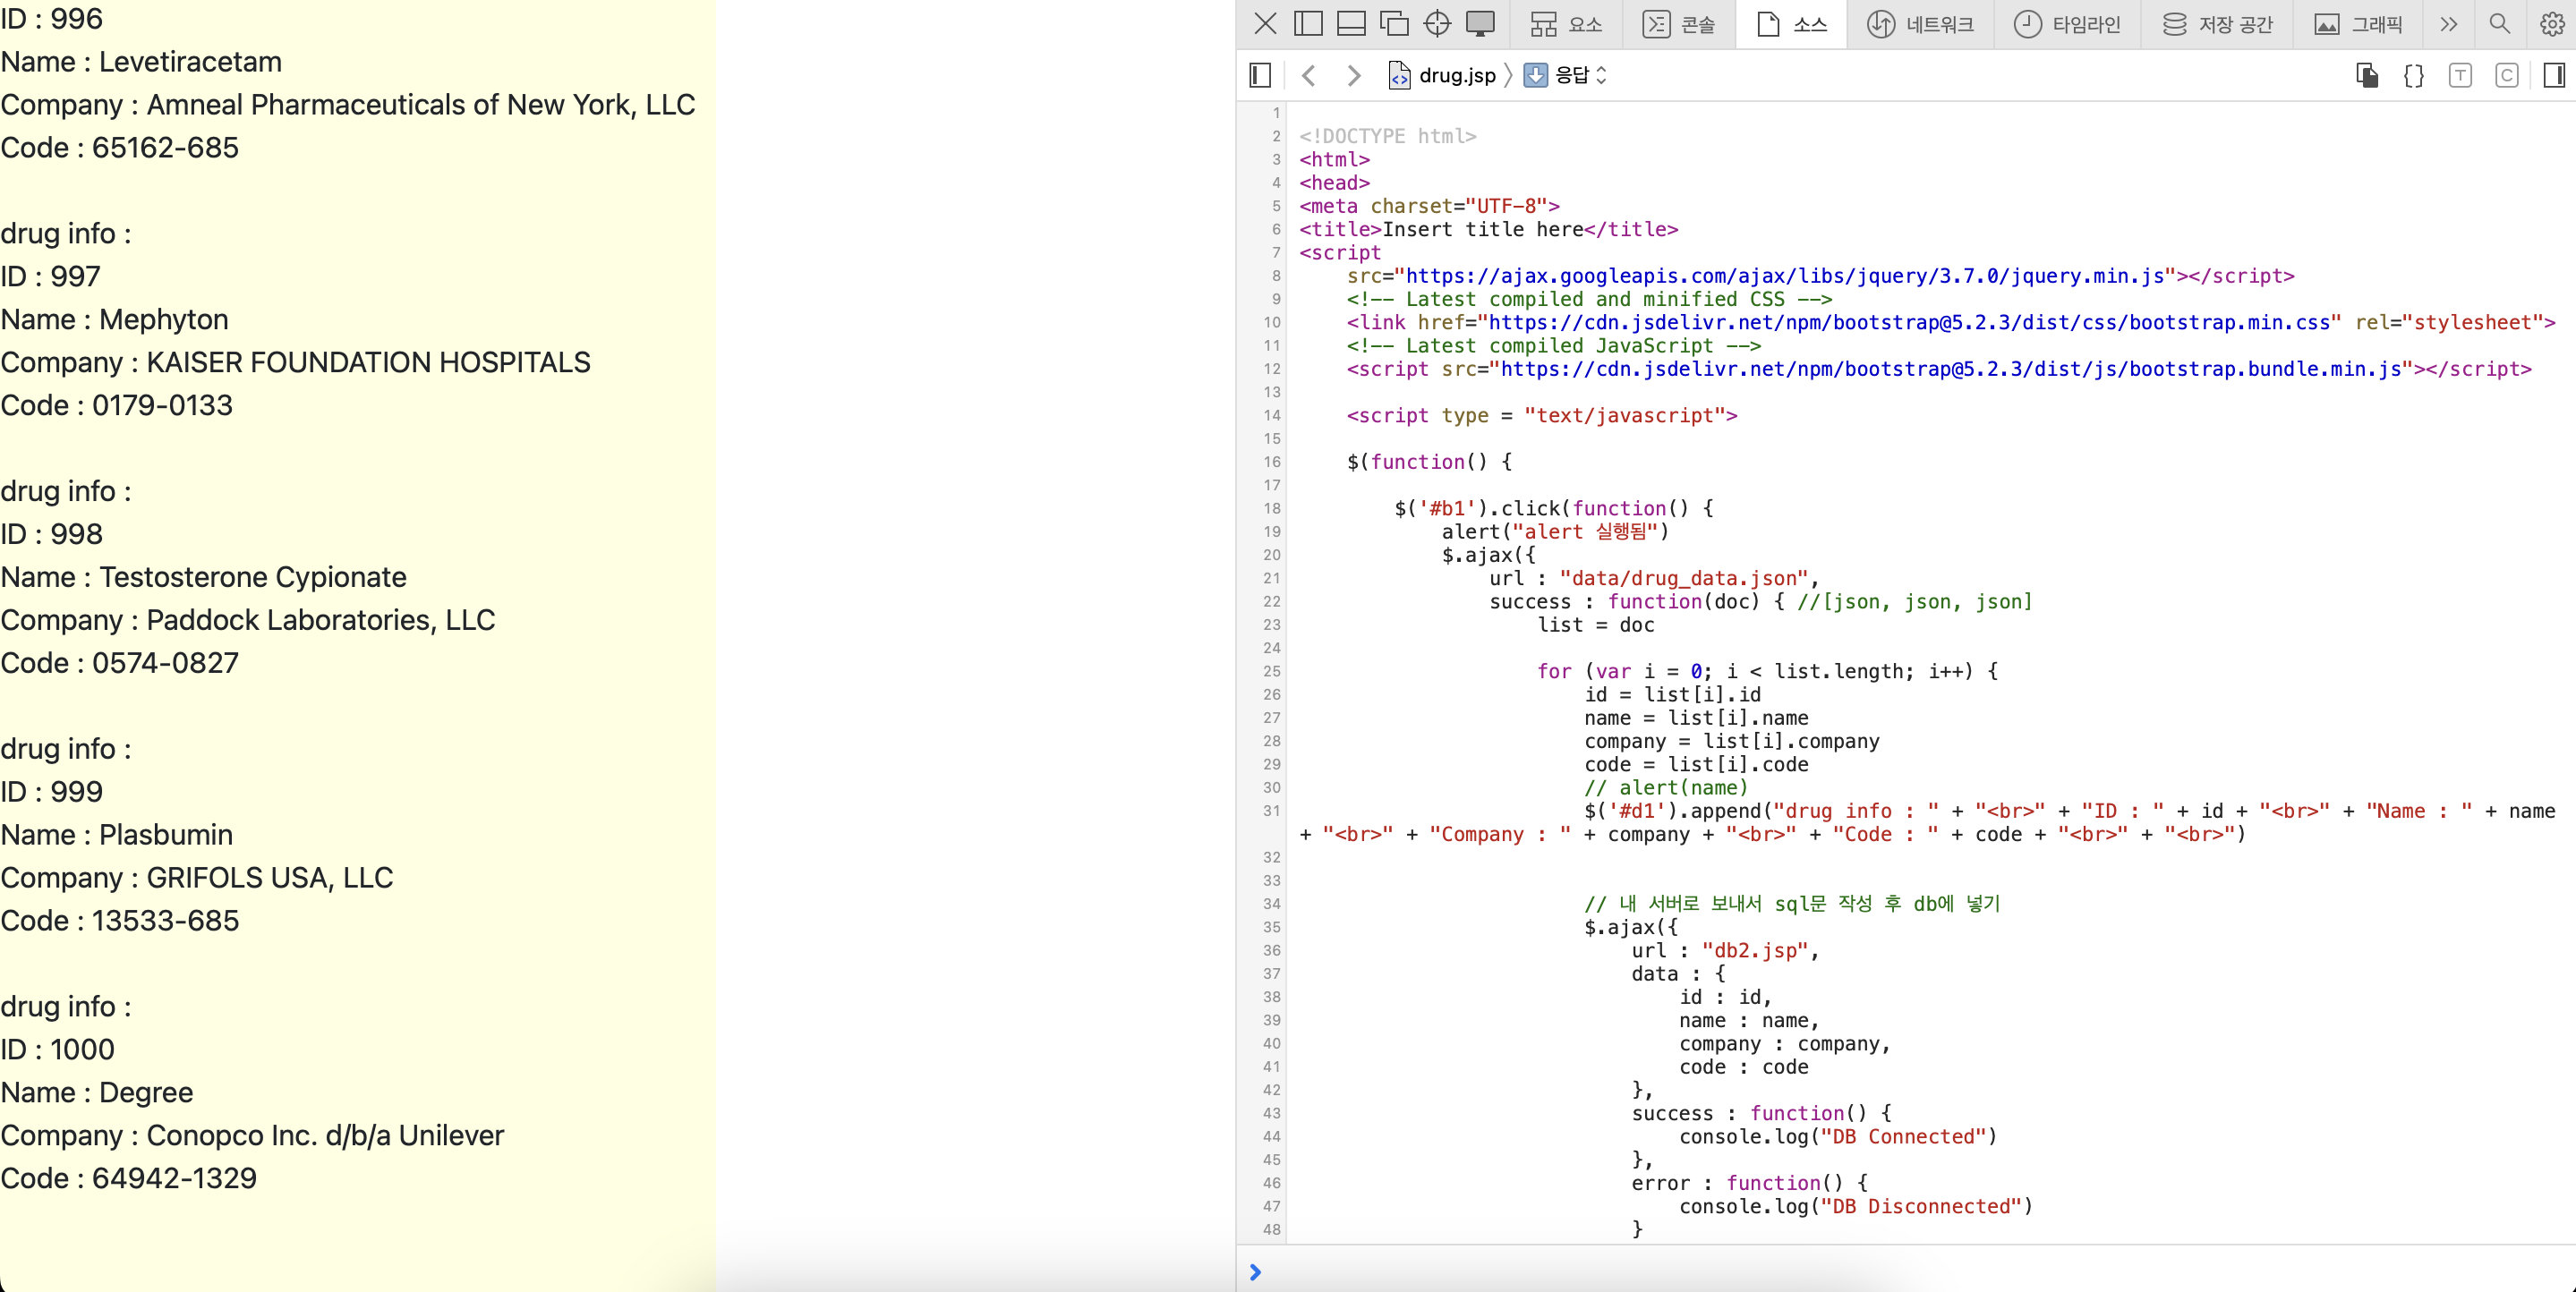Click 'Code : 64942-1329' on the page

(x=128, y=1178)
